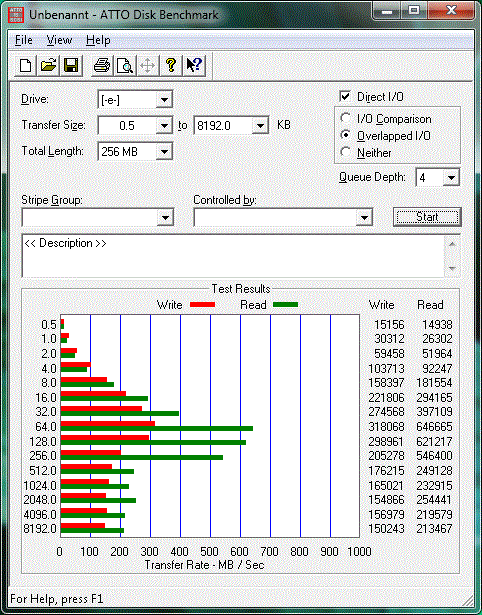Click the window resize grip corner

point(468,600)
